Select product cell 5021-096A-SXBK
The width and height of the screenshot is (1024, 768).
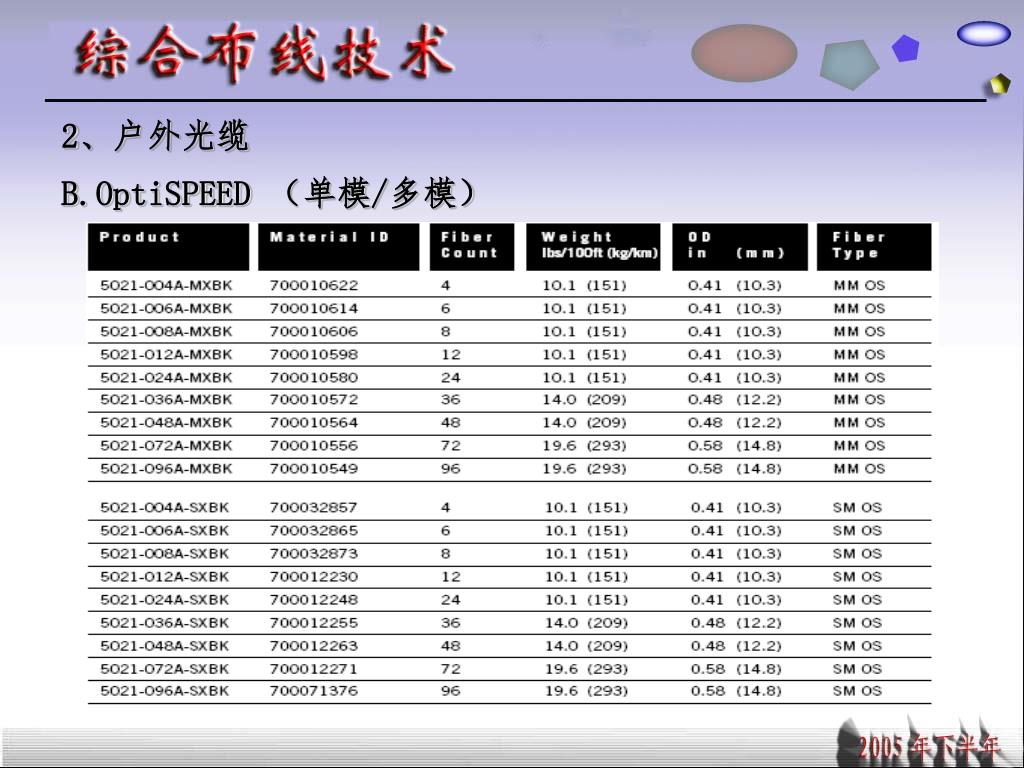[165, 691]
